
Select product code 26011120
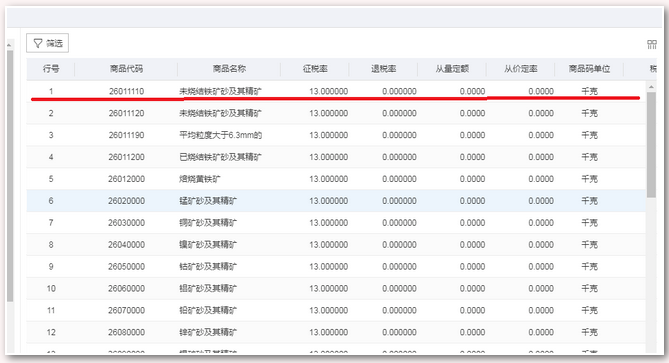click(126, 113)
